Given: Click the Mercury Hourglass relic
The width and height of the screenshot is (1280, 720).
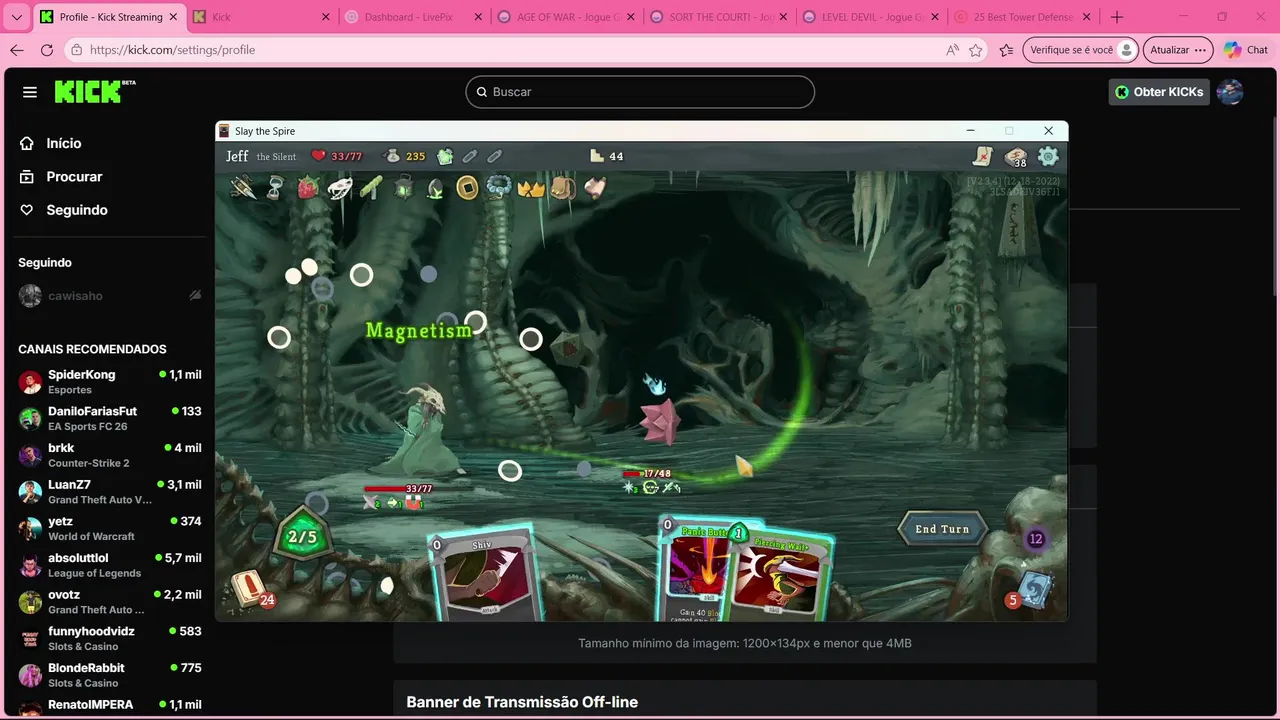Looking at the screenshot, I should pyautogui.click(x=275, y=187).
